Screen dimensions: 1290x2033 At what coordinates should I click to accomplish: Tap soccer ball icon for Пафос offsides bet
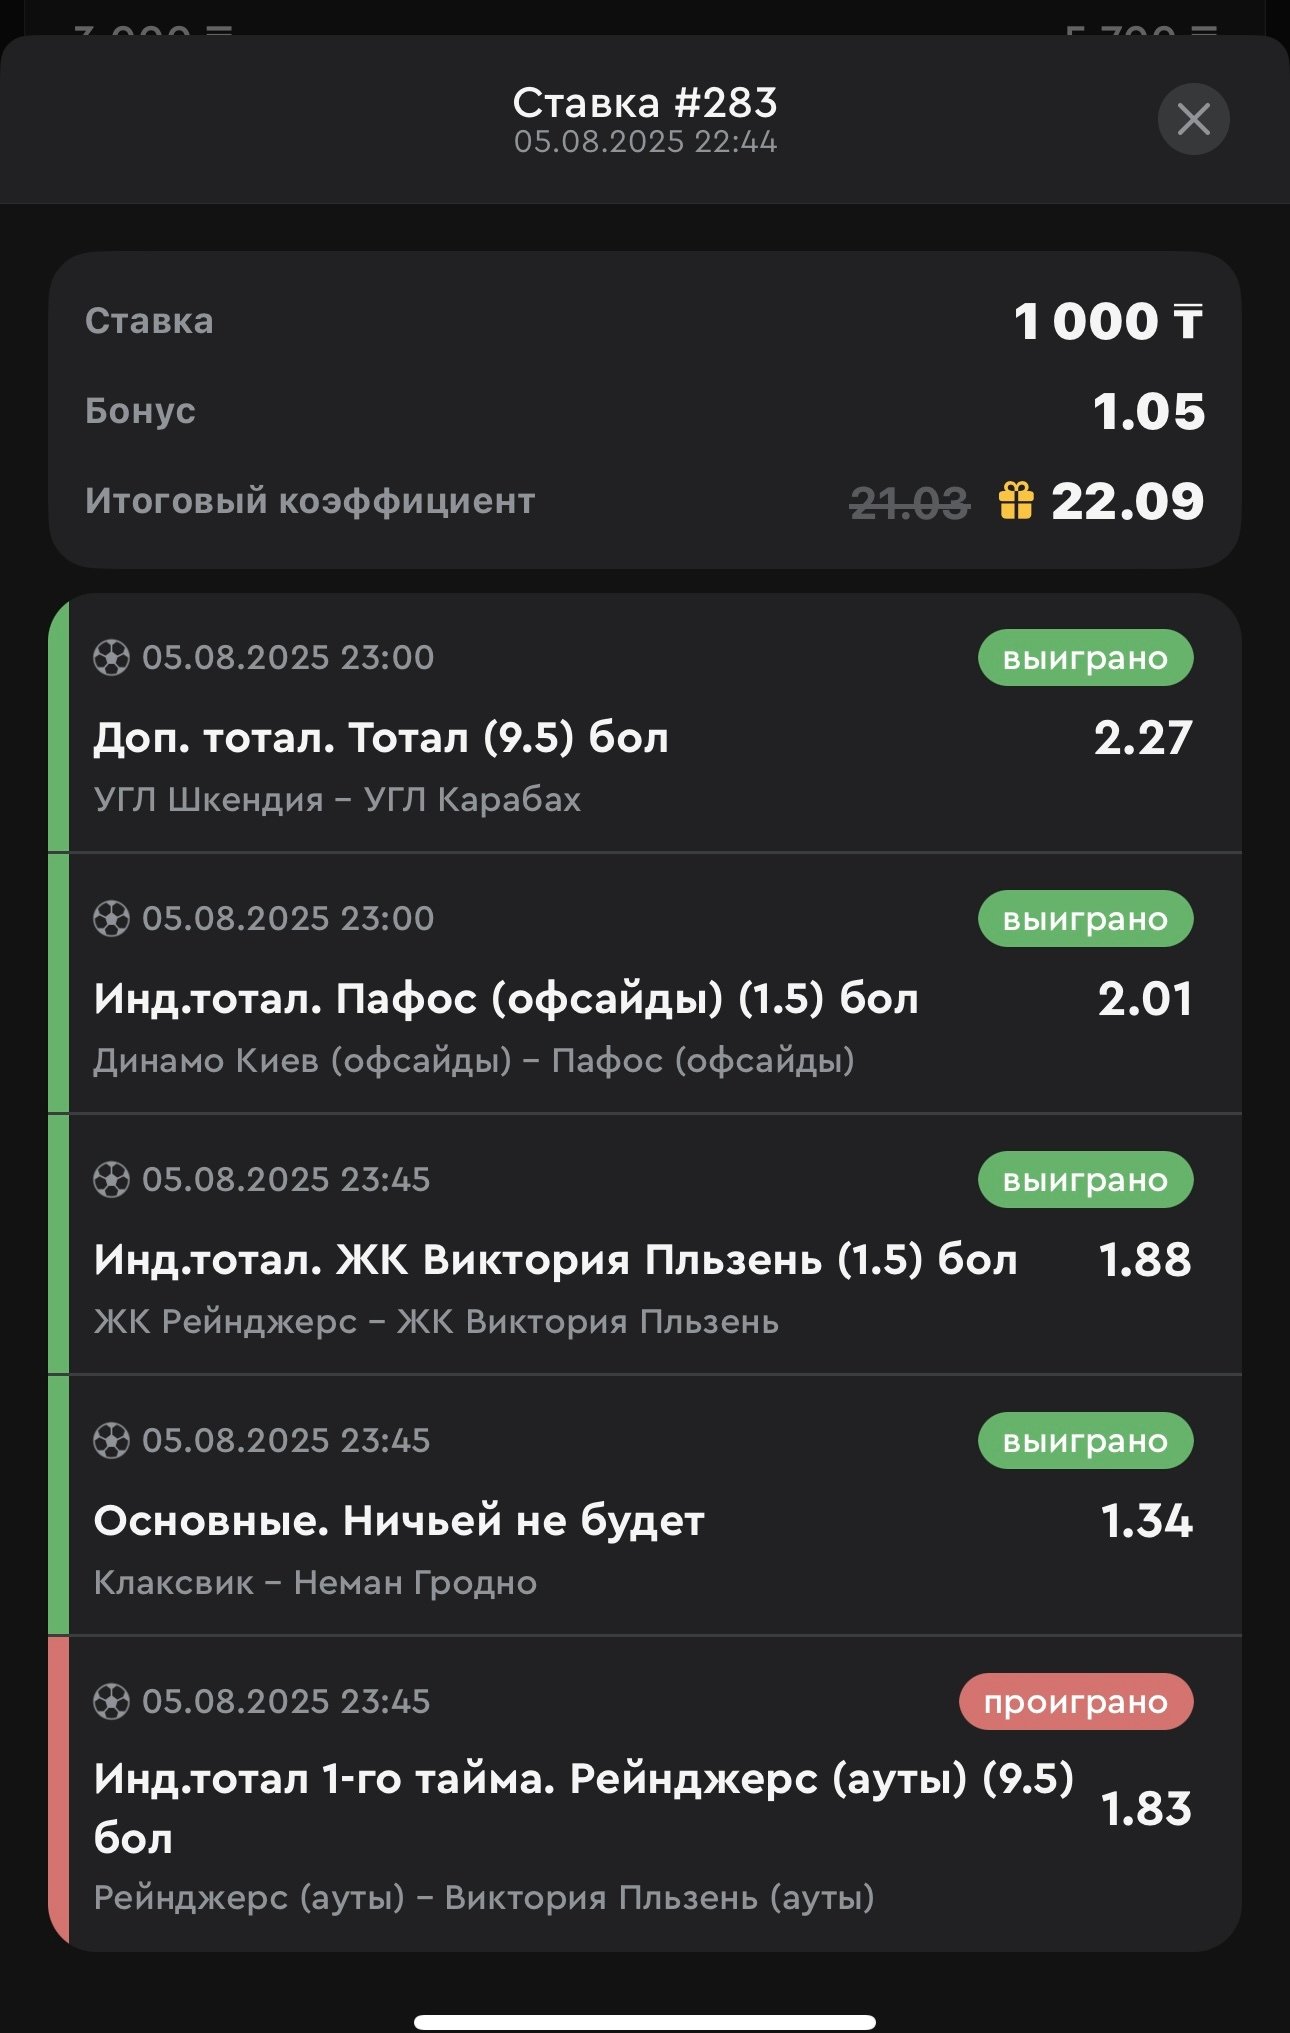coord(111,919)
